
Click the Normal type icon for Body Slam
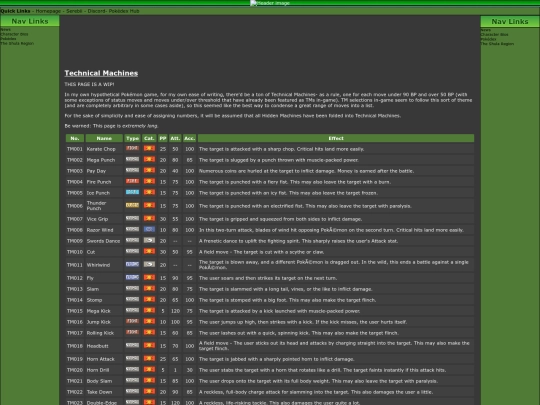pos(132,380)
